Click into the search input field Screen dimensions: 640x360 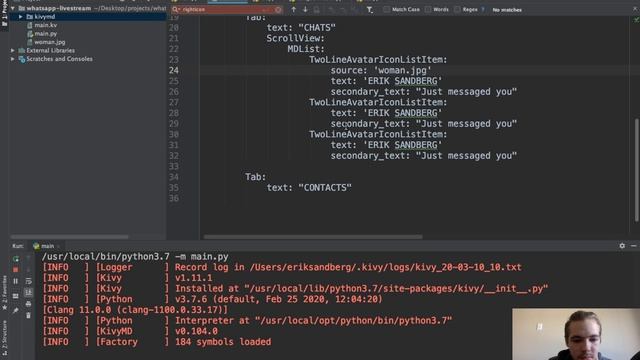coord(227,9)
